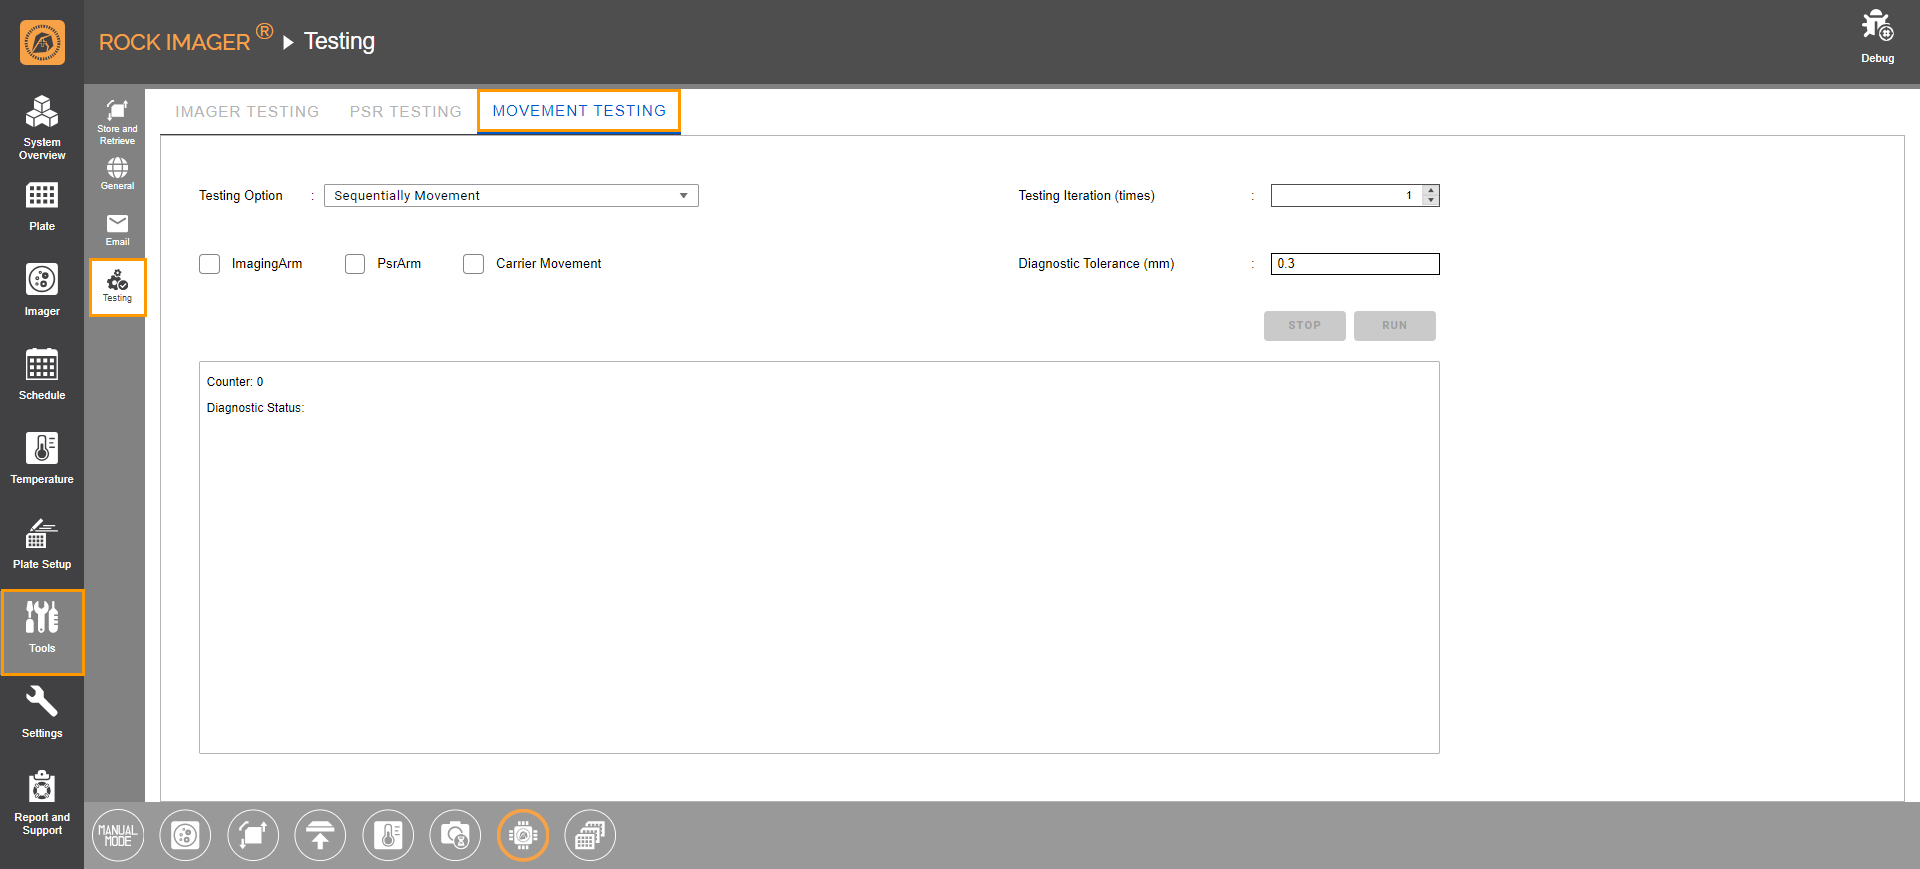Toggle the Manual Mode button

click(118, 835)
